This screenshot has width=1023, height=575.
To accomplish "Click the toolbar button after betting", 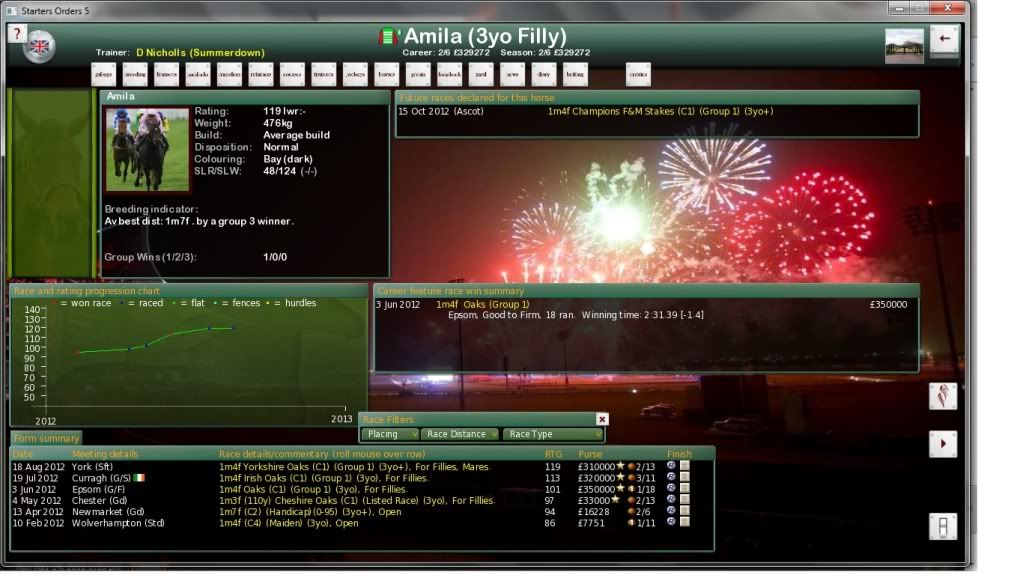I will [638, 74].
